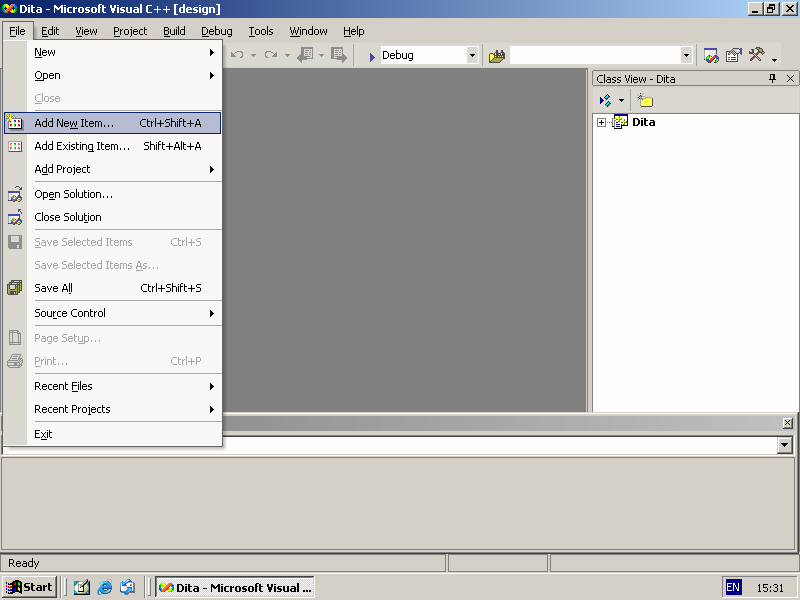800x600 pixels.
Task: Click the Save All icon in menu
Action: (15, 288)
